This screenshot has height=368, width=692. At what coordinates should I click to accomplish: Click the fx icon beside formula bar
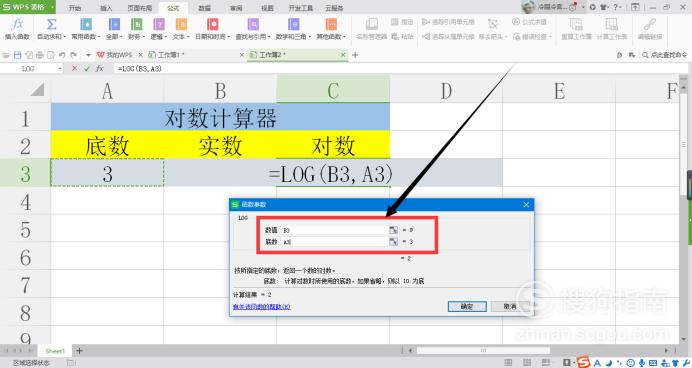point(100,68)
